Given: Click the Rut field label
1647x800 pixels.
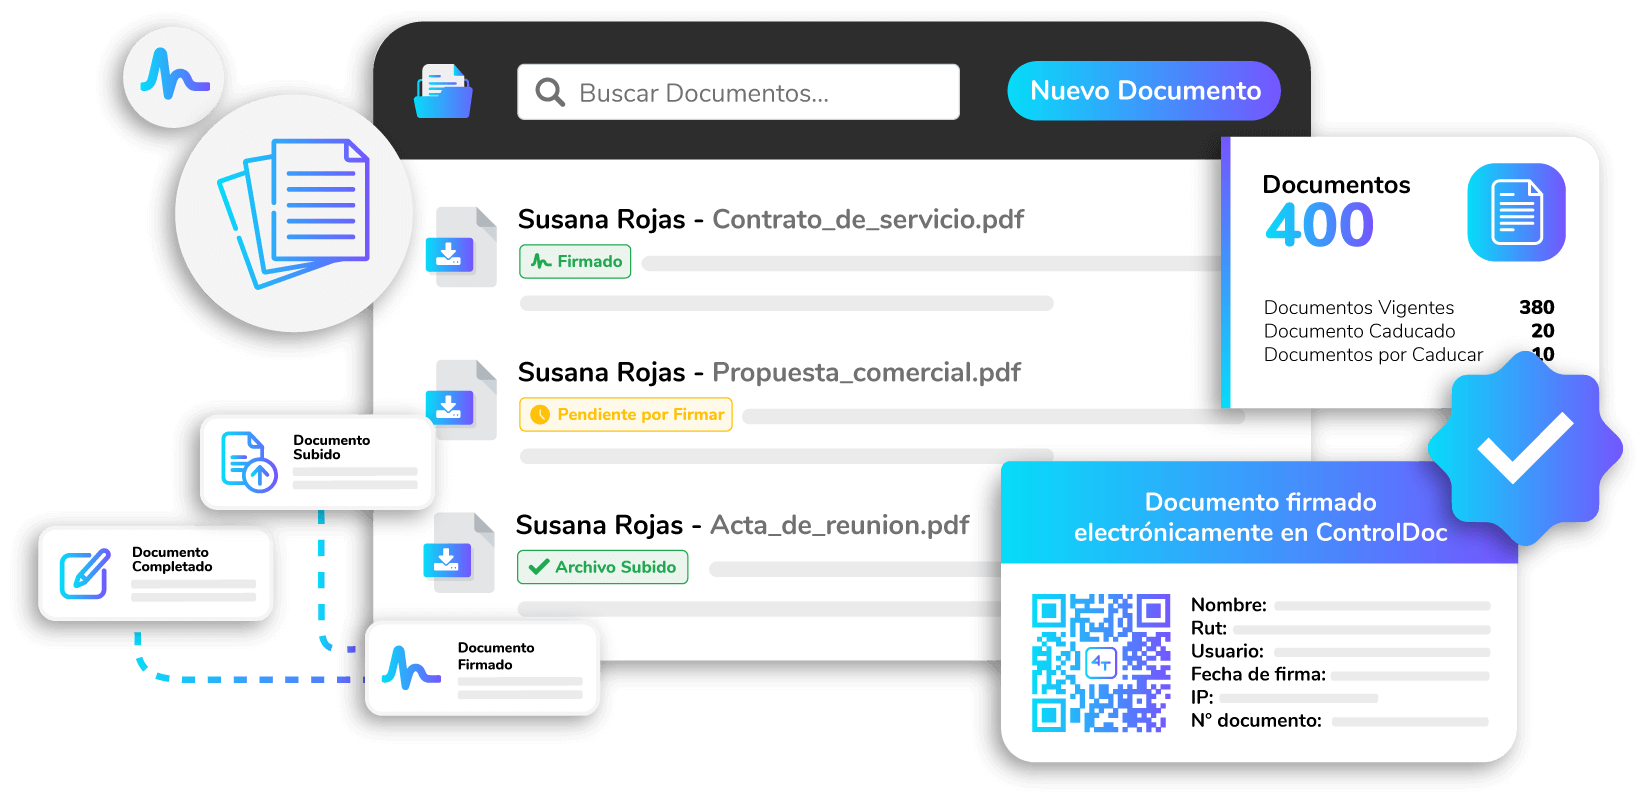Looking at the screenshot, I should pyautogui.click(x=1209, y=628).
